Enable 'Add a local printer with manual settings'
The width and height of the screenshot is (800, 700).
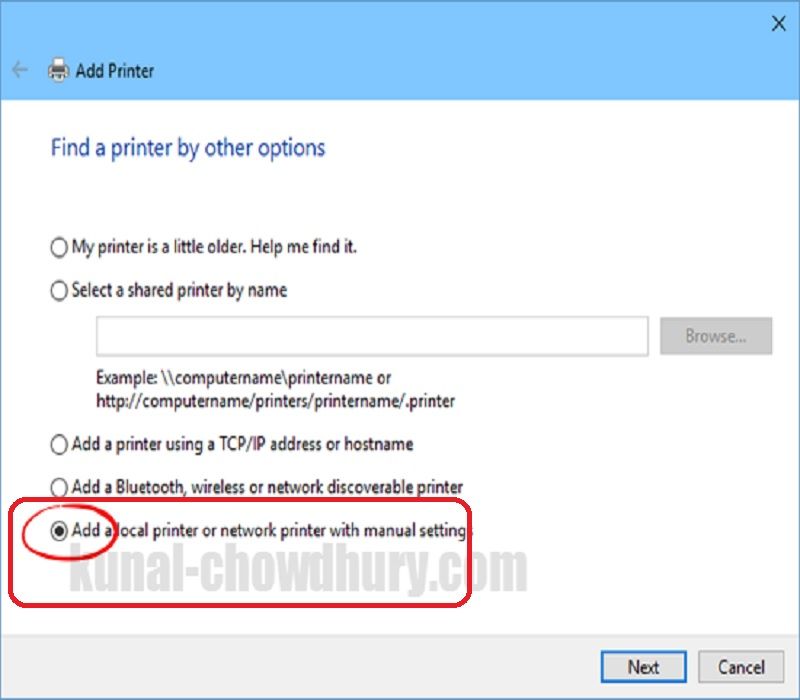[58, 531]
